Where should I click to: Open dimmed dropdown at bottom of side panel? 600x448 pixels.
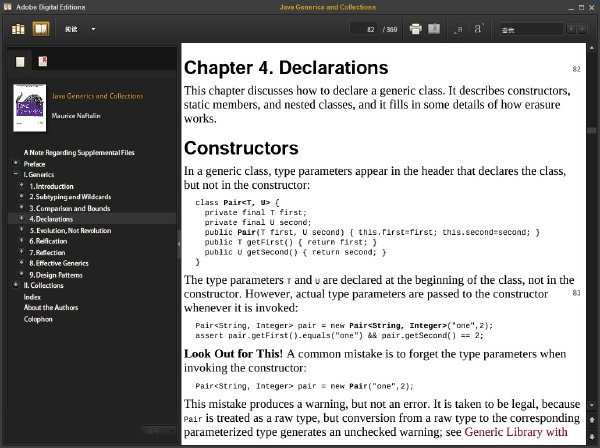pos(159,431)
